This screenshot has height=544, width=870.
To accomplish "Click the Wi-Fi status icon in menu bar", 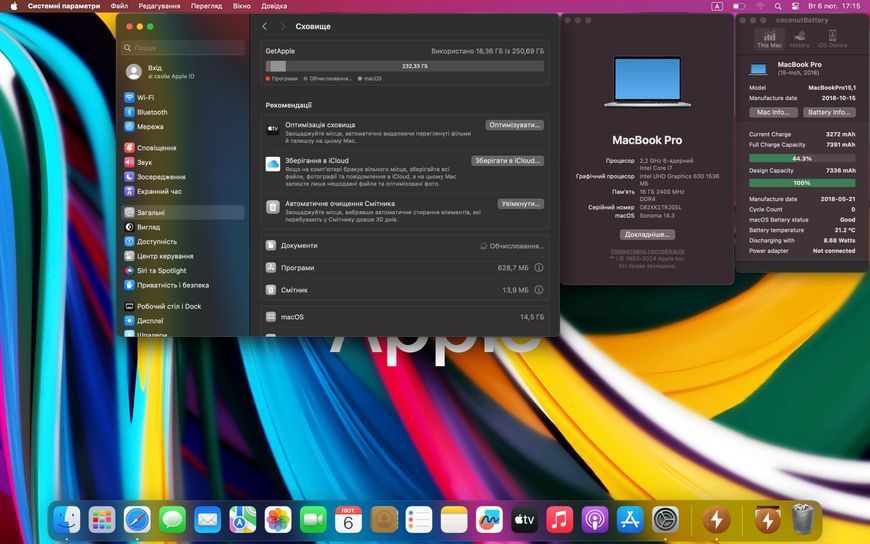I will [x=760, y=6].
